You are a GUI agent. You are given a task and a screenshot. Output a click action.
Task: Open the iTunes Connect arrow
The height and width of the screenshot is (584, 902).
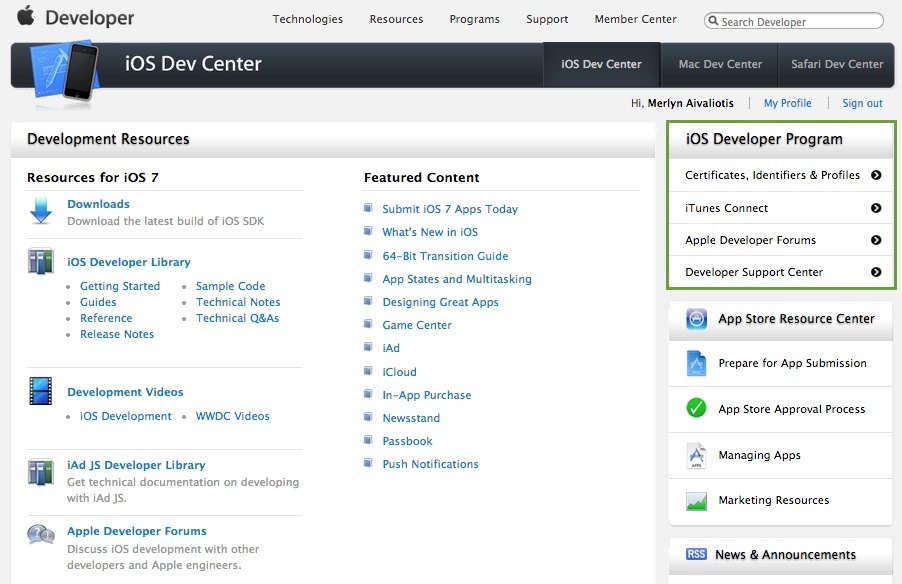tap(876, 208)
